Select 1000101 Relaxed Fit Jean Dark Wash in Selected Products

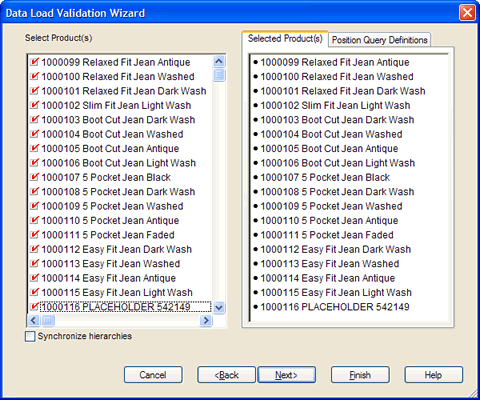click(339, 91)
